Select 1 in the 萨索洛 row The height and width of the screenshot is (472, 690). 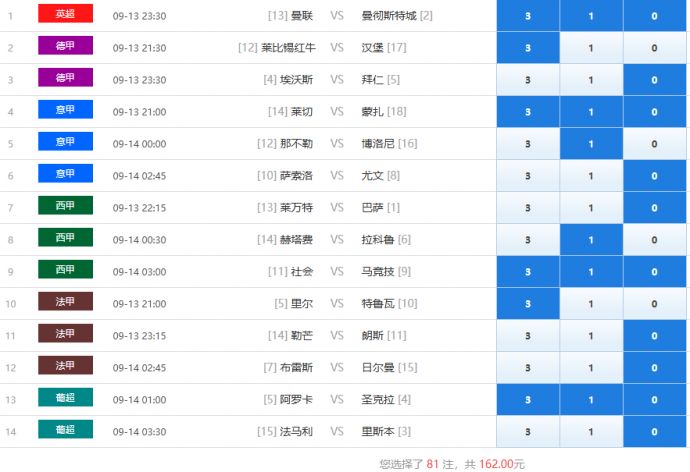[x=591, y=176]
